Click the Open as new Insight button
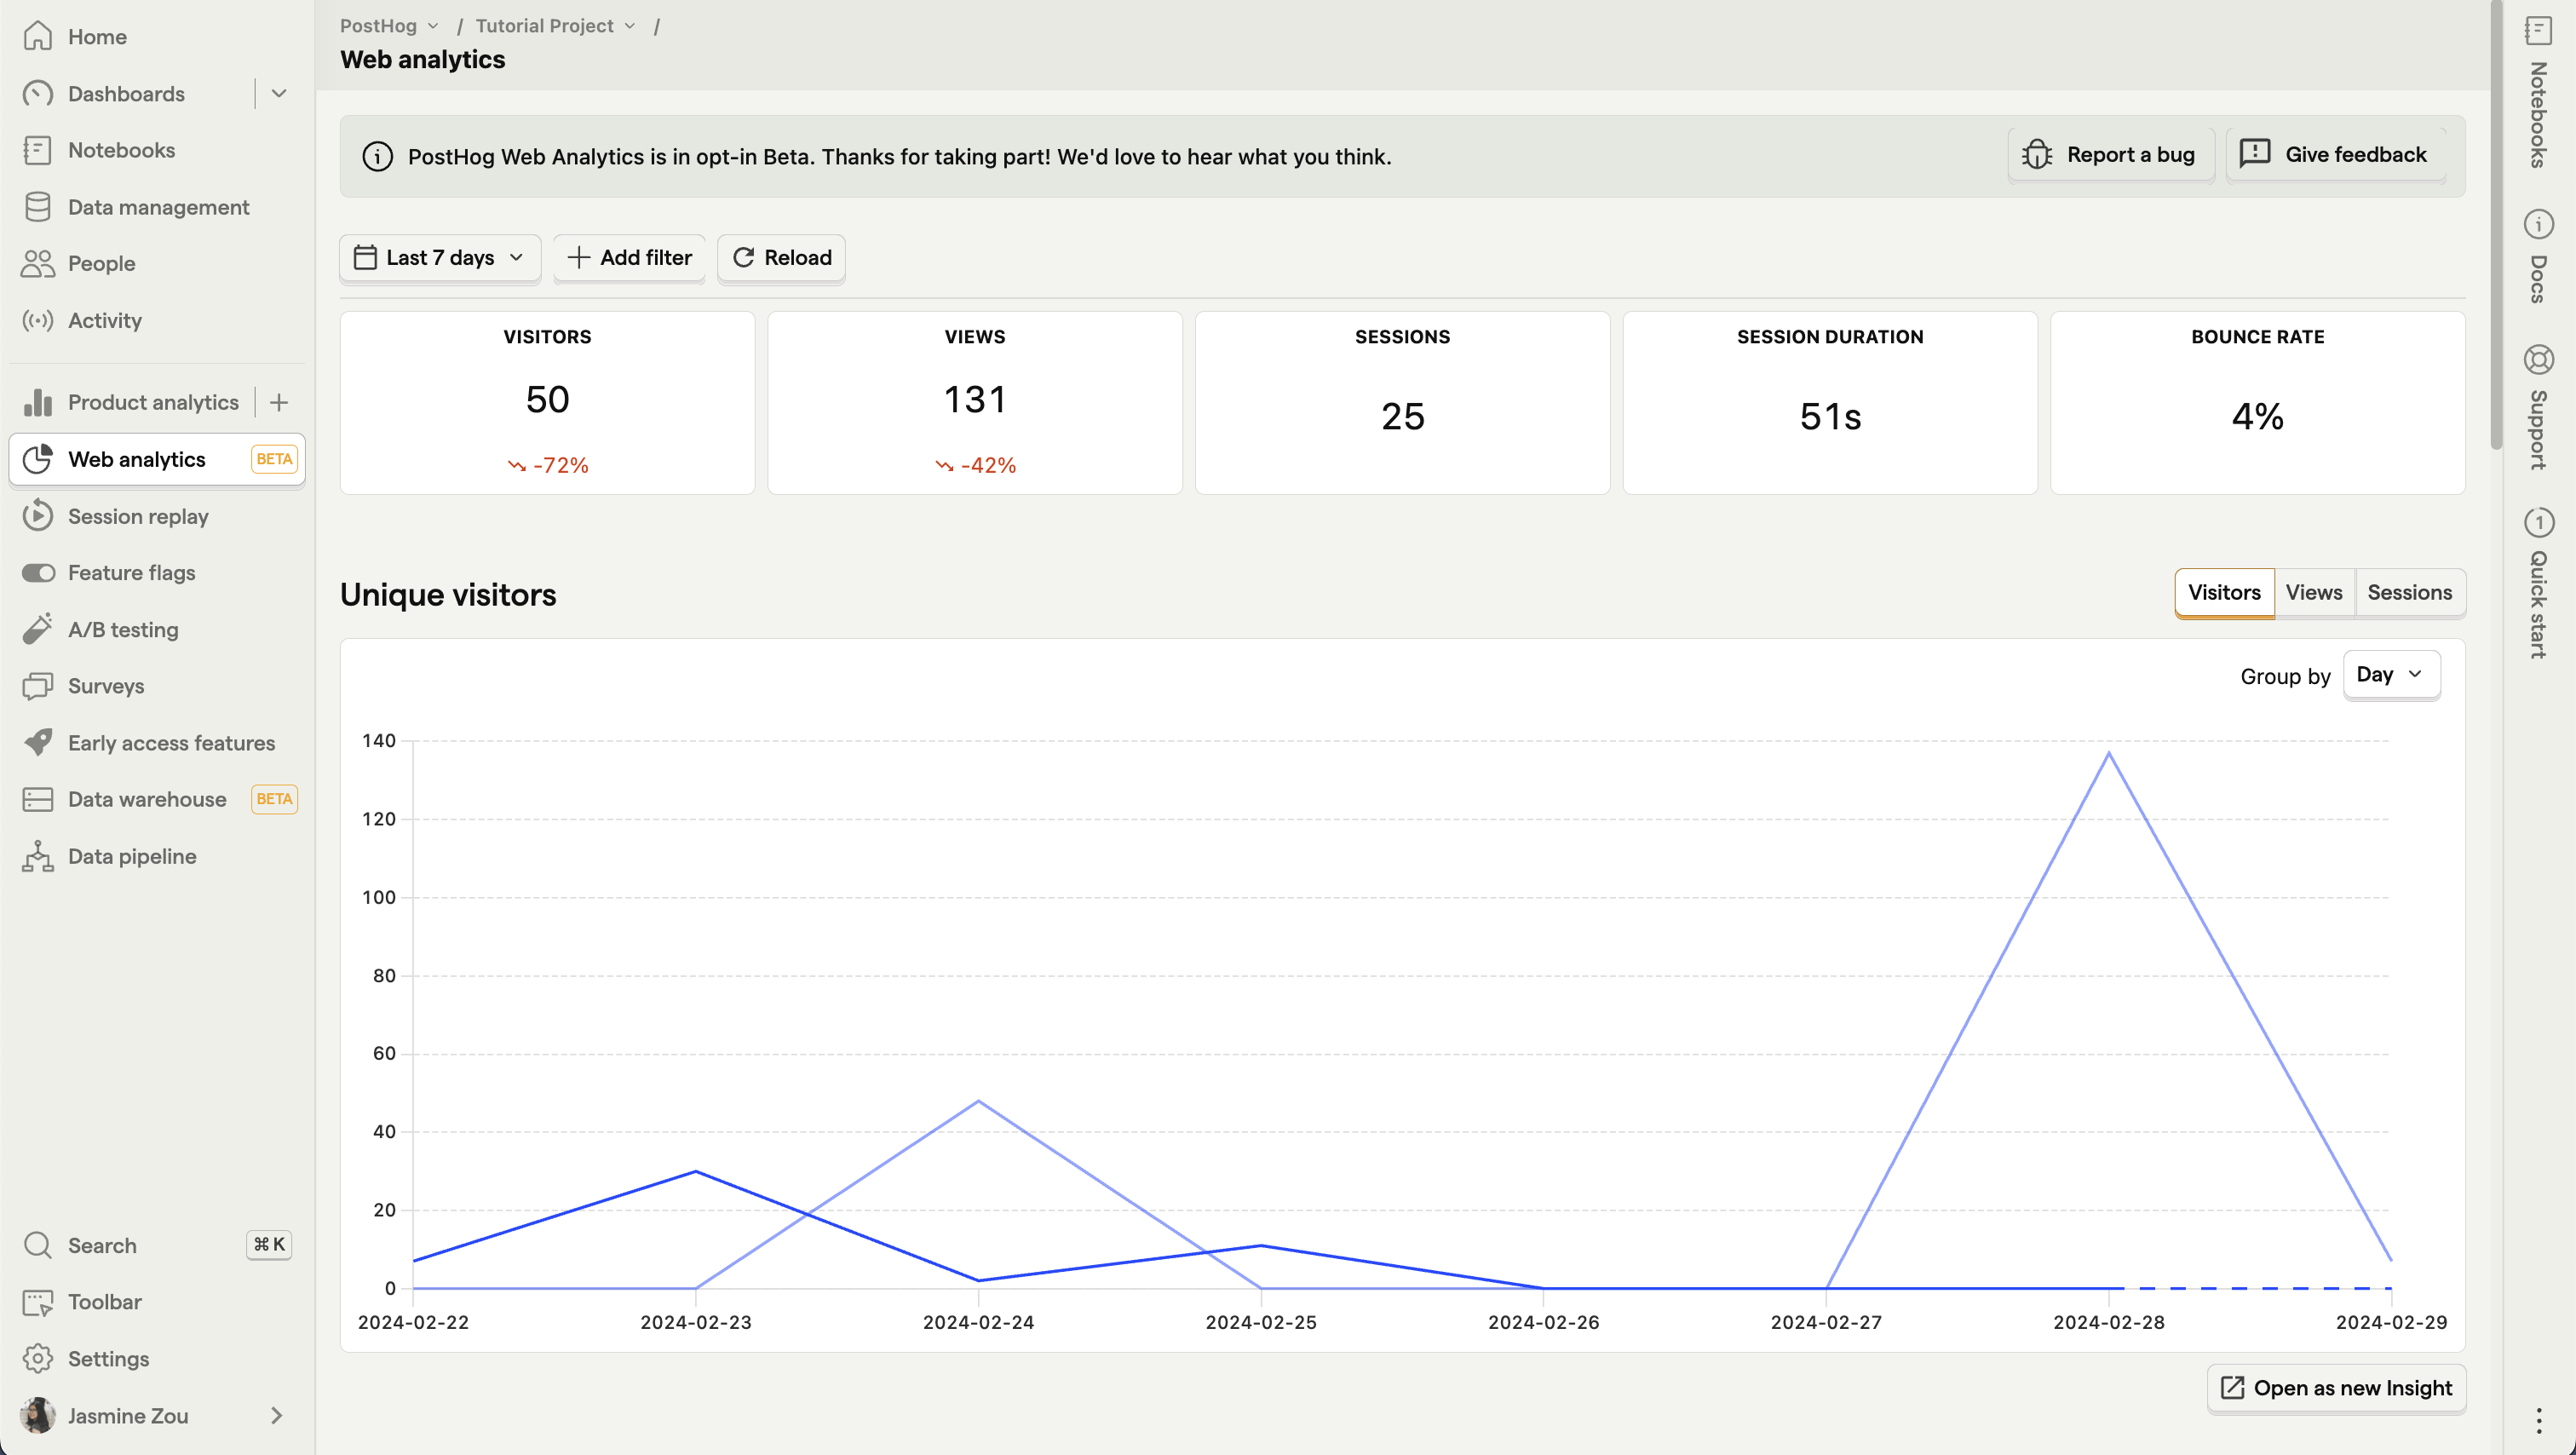 tap(2336, 1388)
